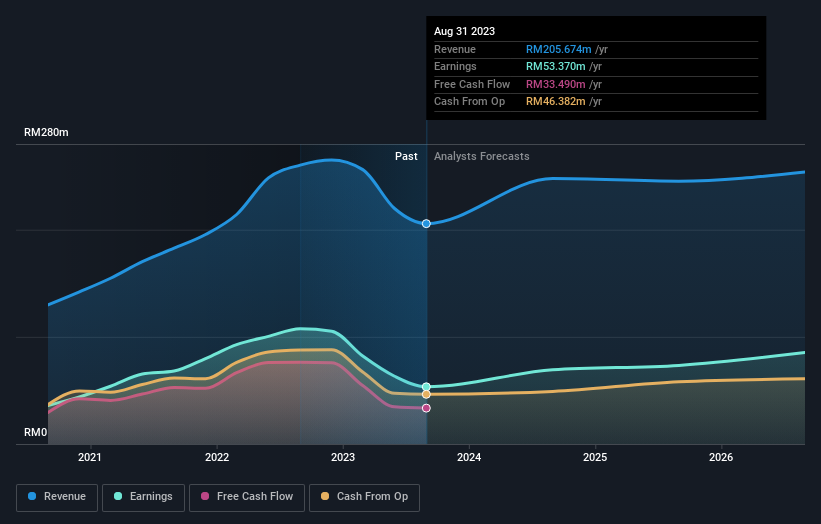Click the RM53.370m earnings value

click(556, 66)
